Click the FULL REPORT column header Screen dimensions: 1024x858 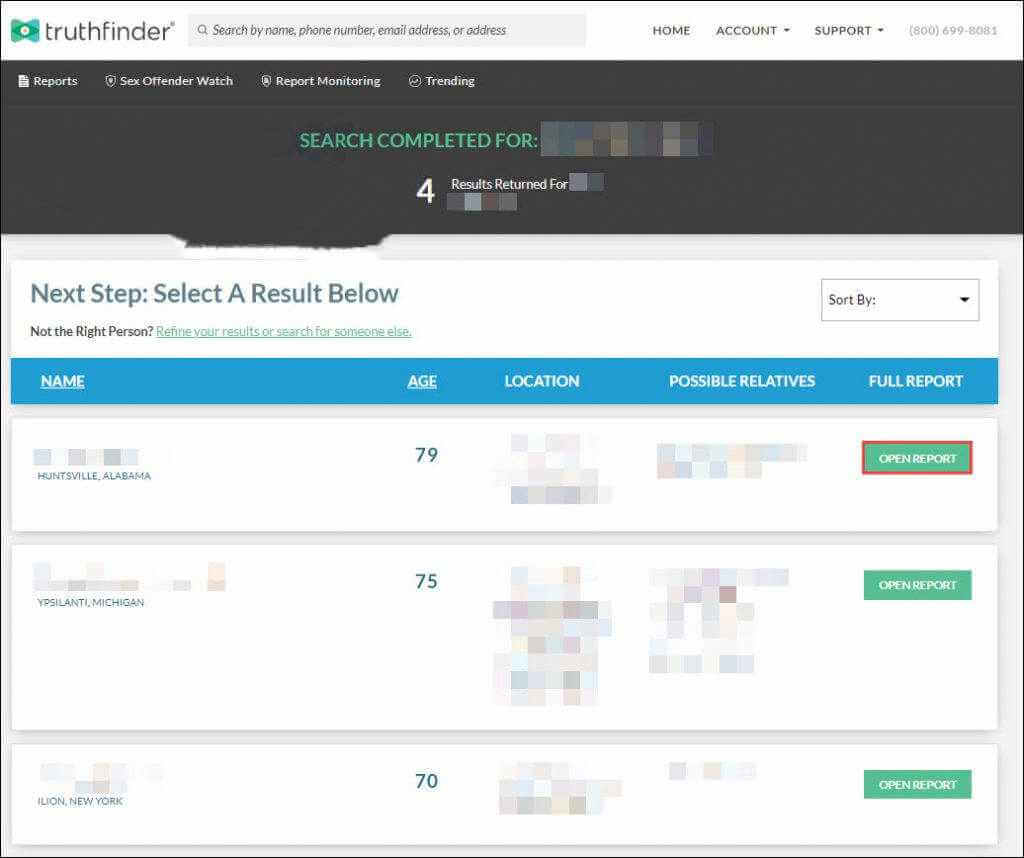pos(916,381)
